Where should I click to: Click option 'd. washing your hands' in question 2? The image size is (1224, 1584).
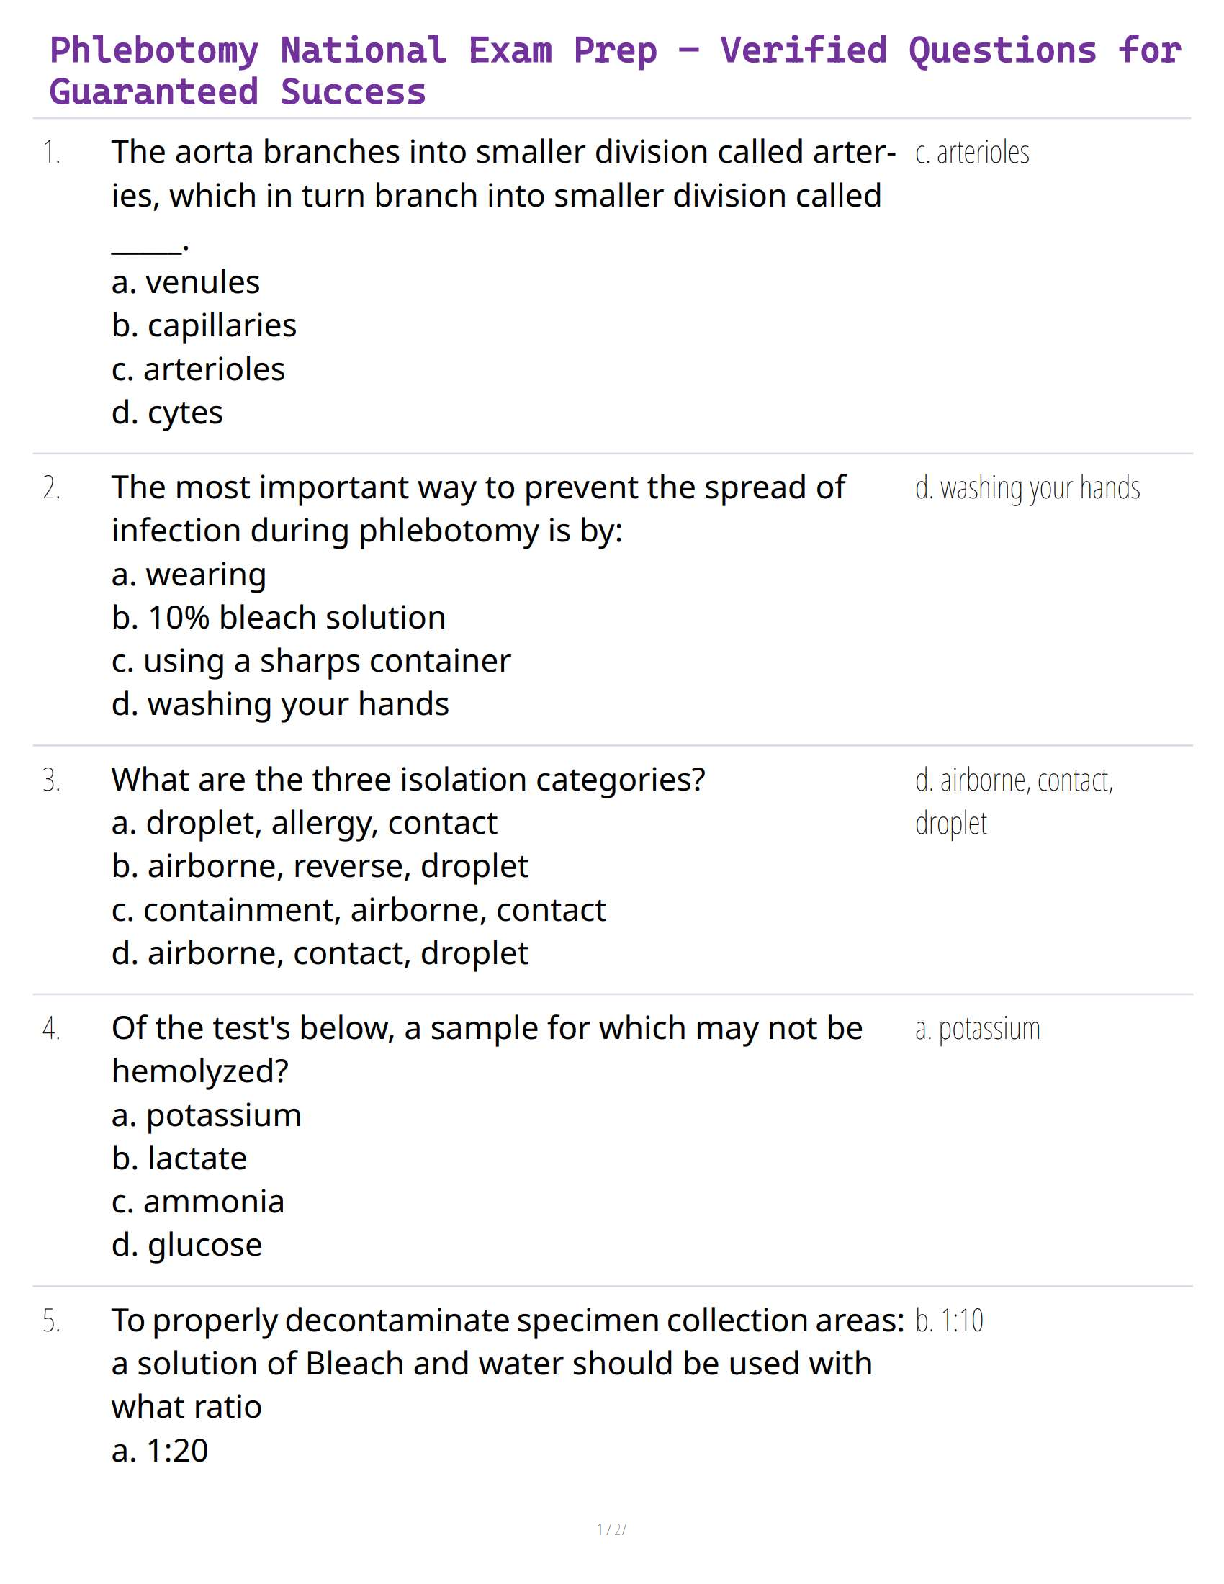pos(280,704)
